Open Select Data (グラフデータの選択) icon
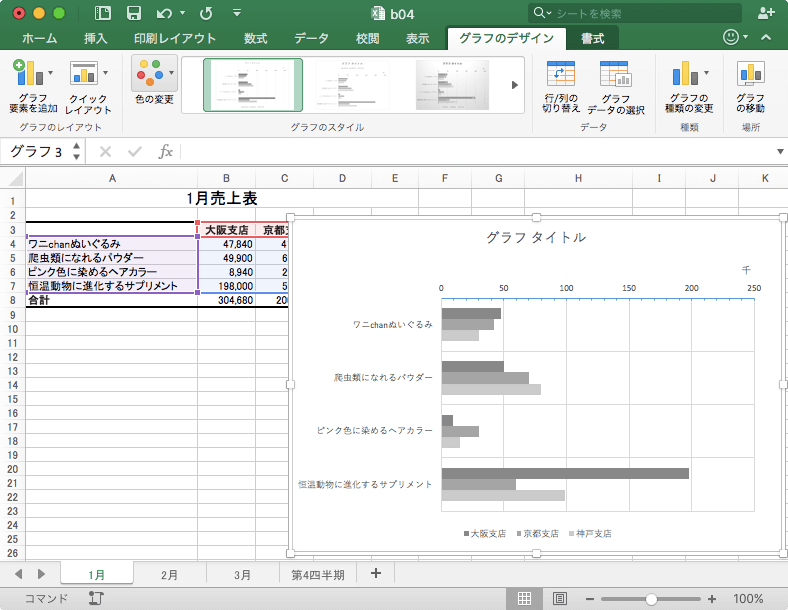788x610 pixels. coord(615,74)
